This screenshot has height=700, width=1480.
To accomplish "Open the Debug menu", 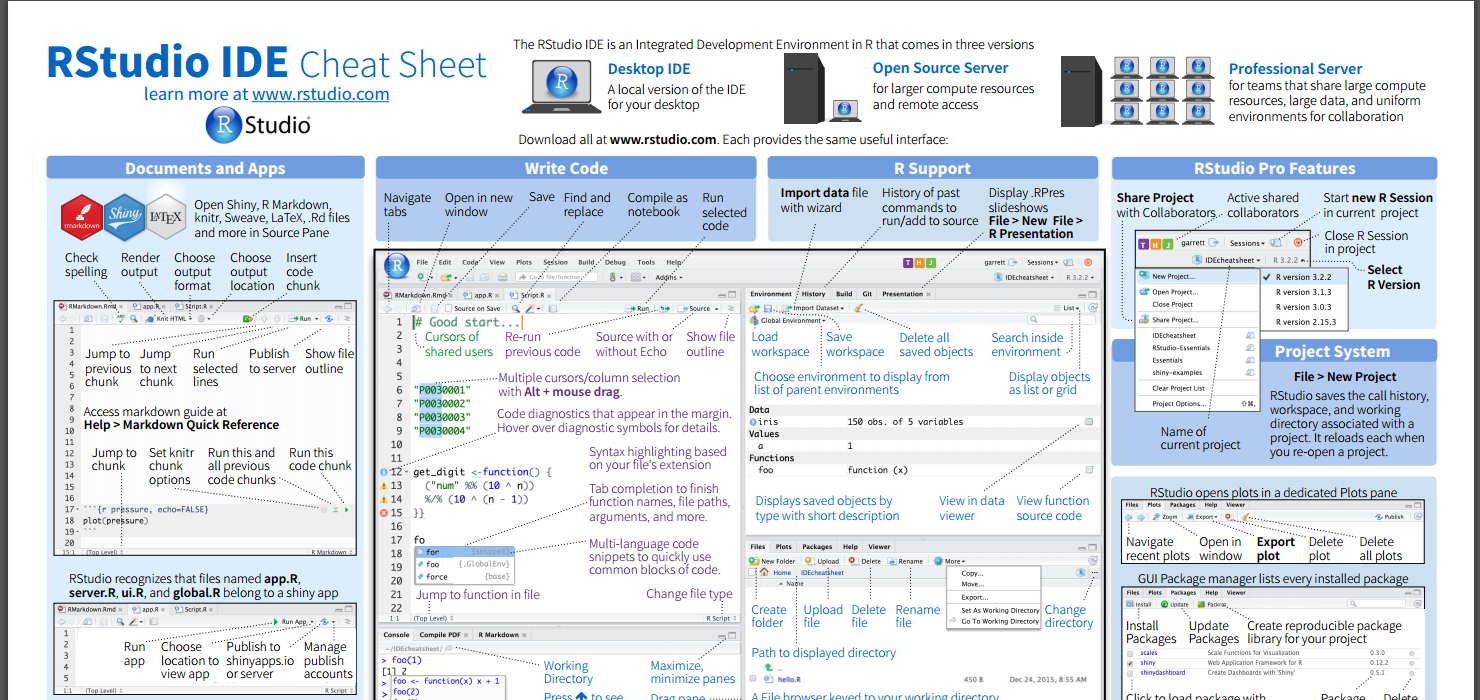I will tap(615, 262).
